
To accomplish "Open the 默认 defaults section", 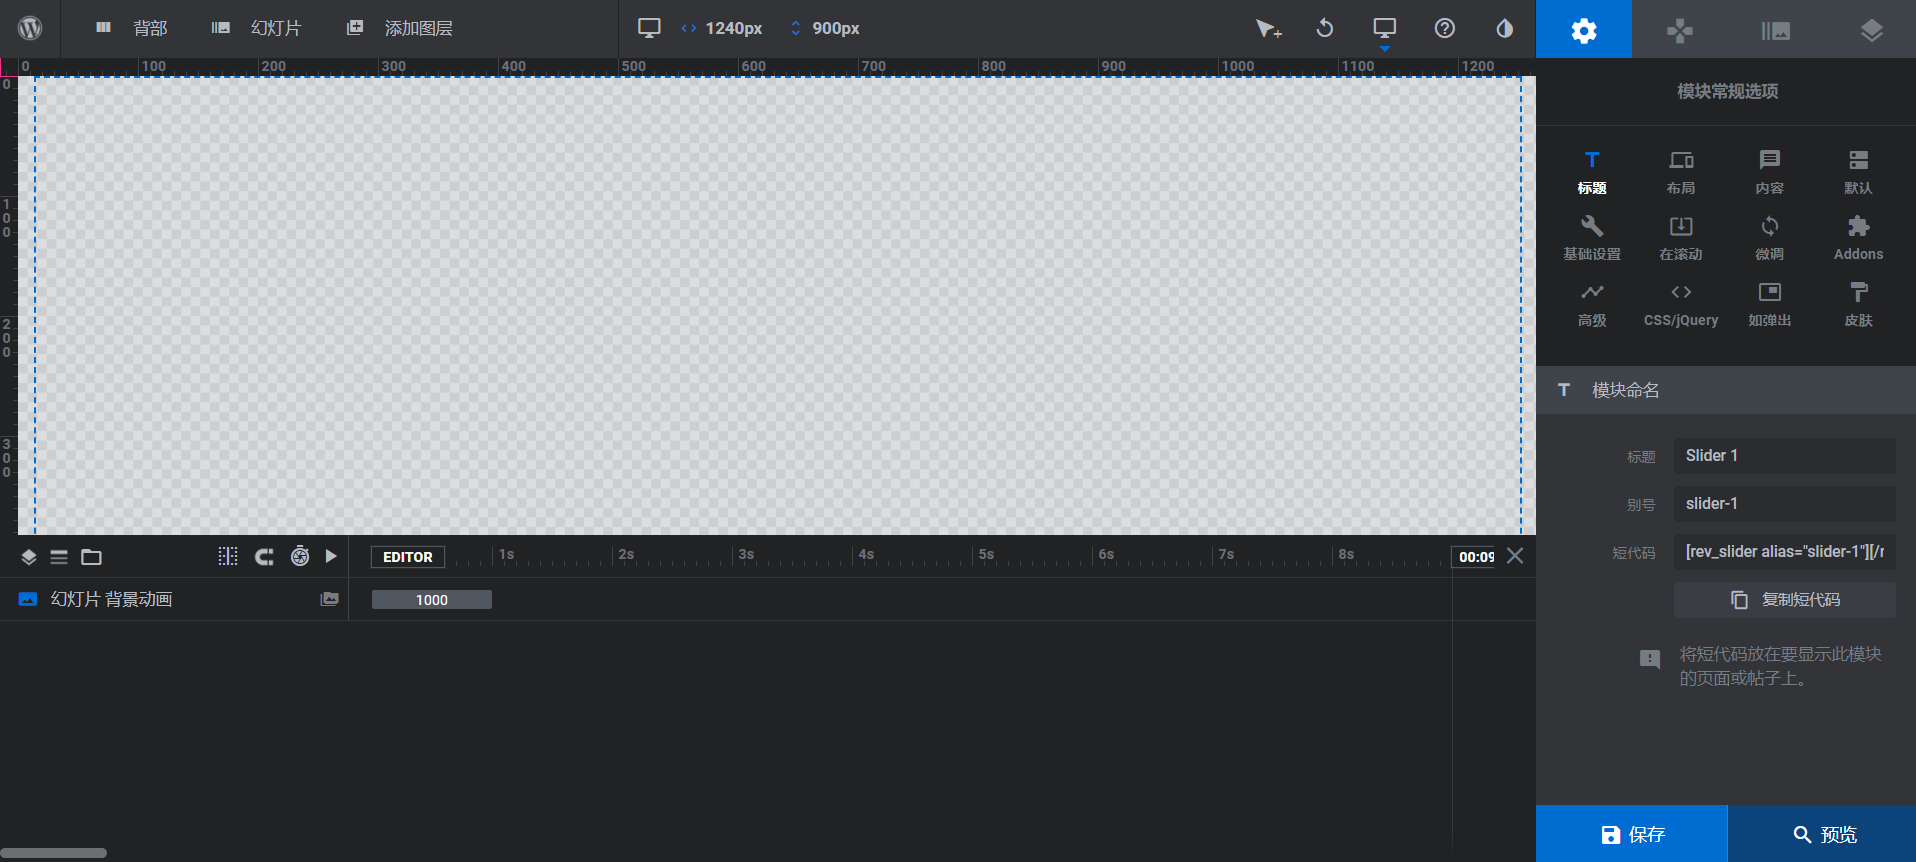I will click(1859, 172).
